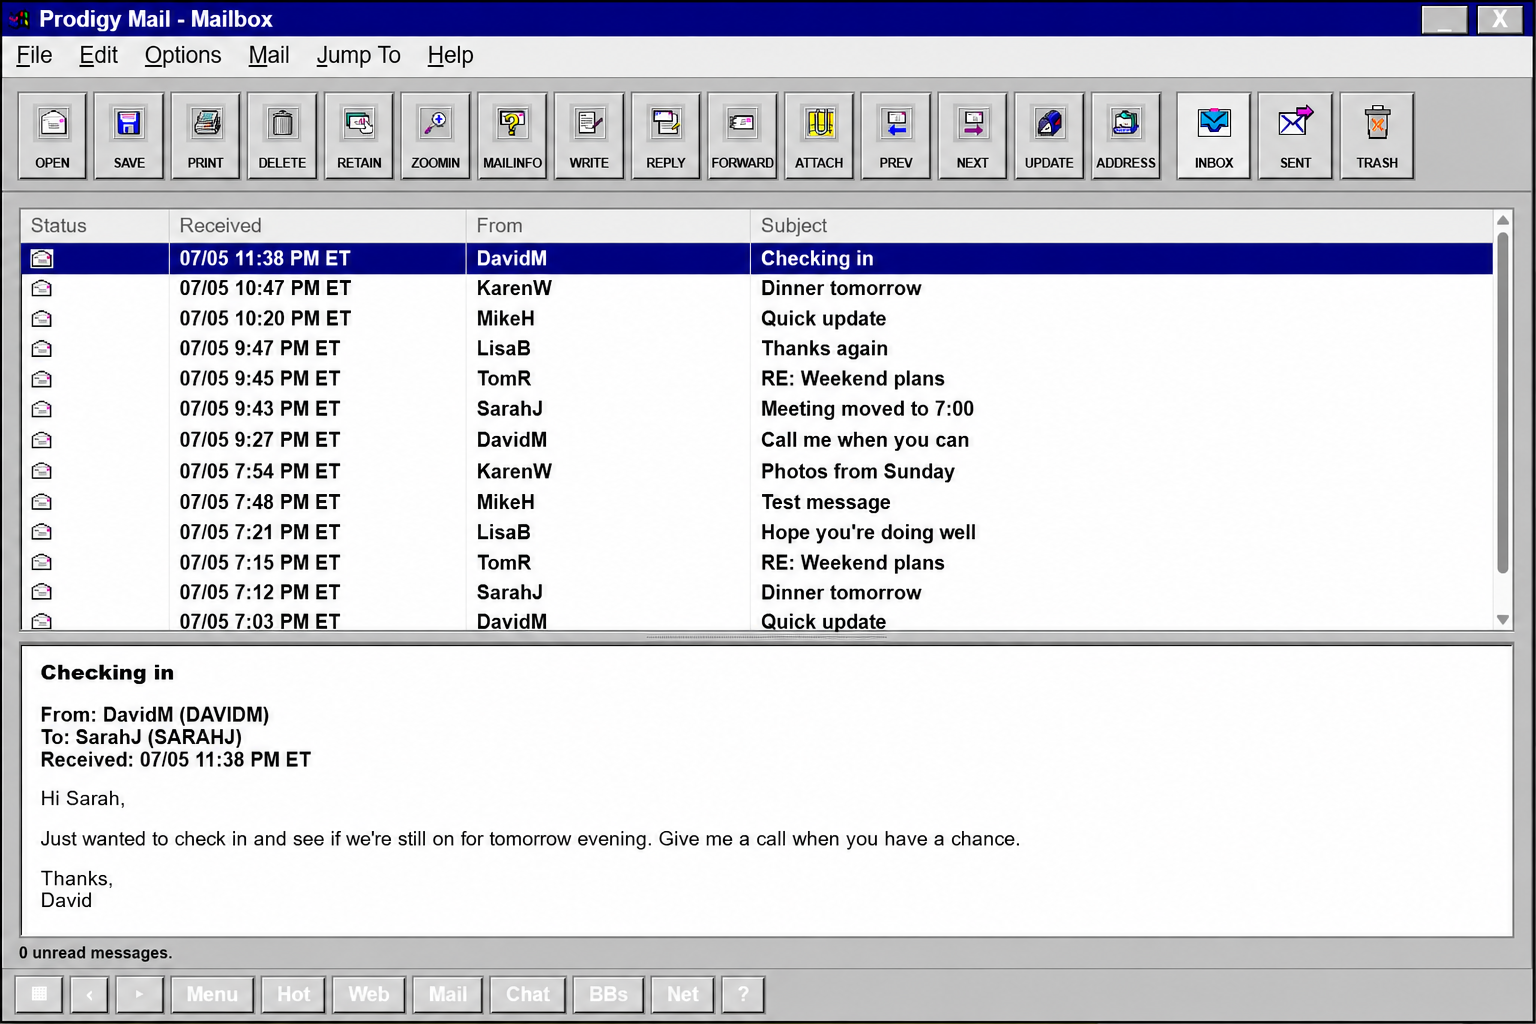
Task: Click the square grid button in bottom bar
Action: pyautogui.click(x=39, y=994)
